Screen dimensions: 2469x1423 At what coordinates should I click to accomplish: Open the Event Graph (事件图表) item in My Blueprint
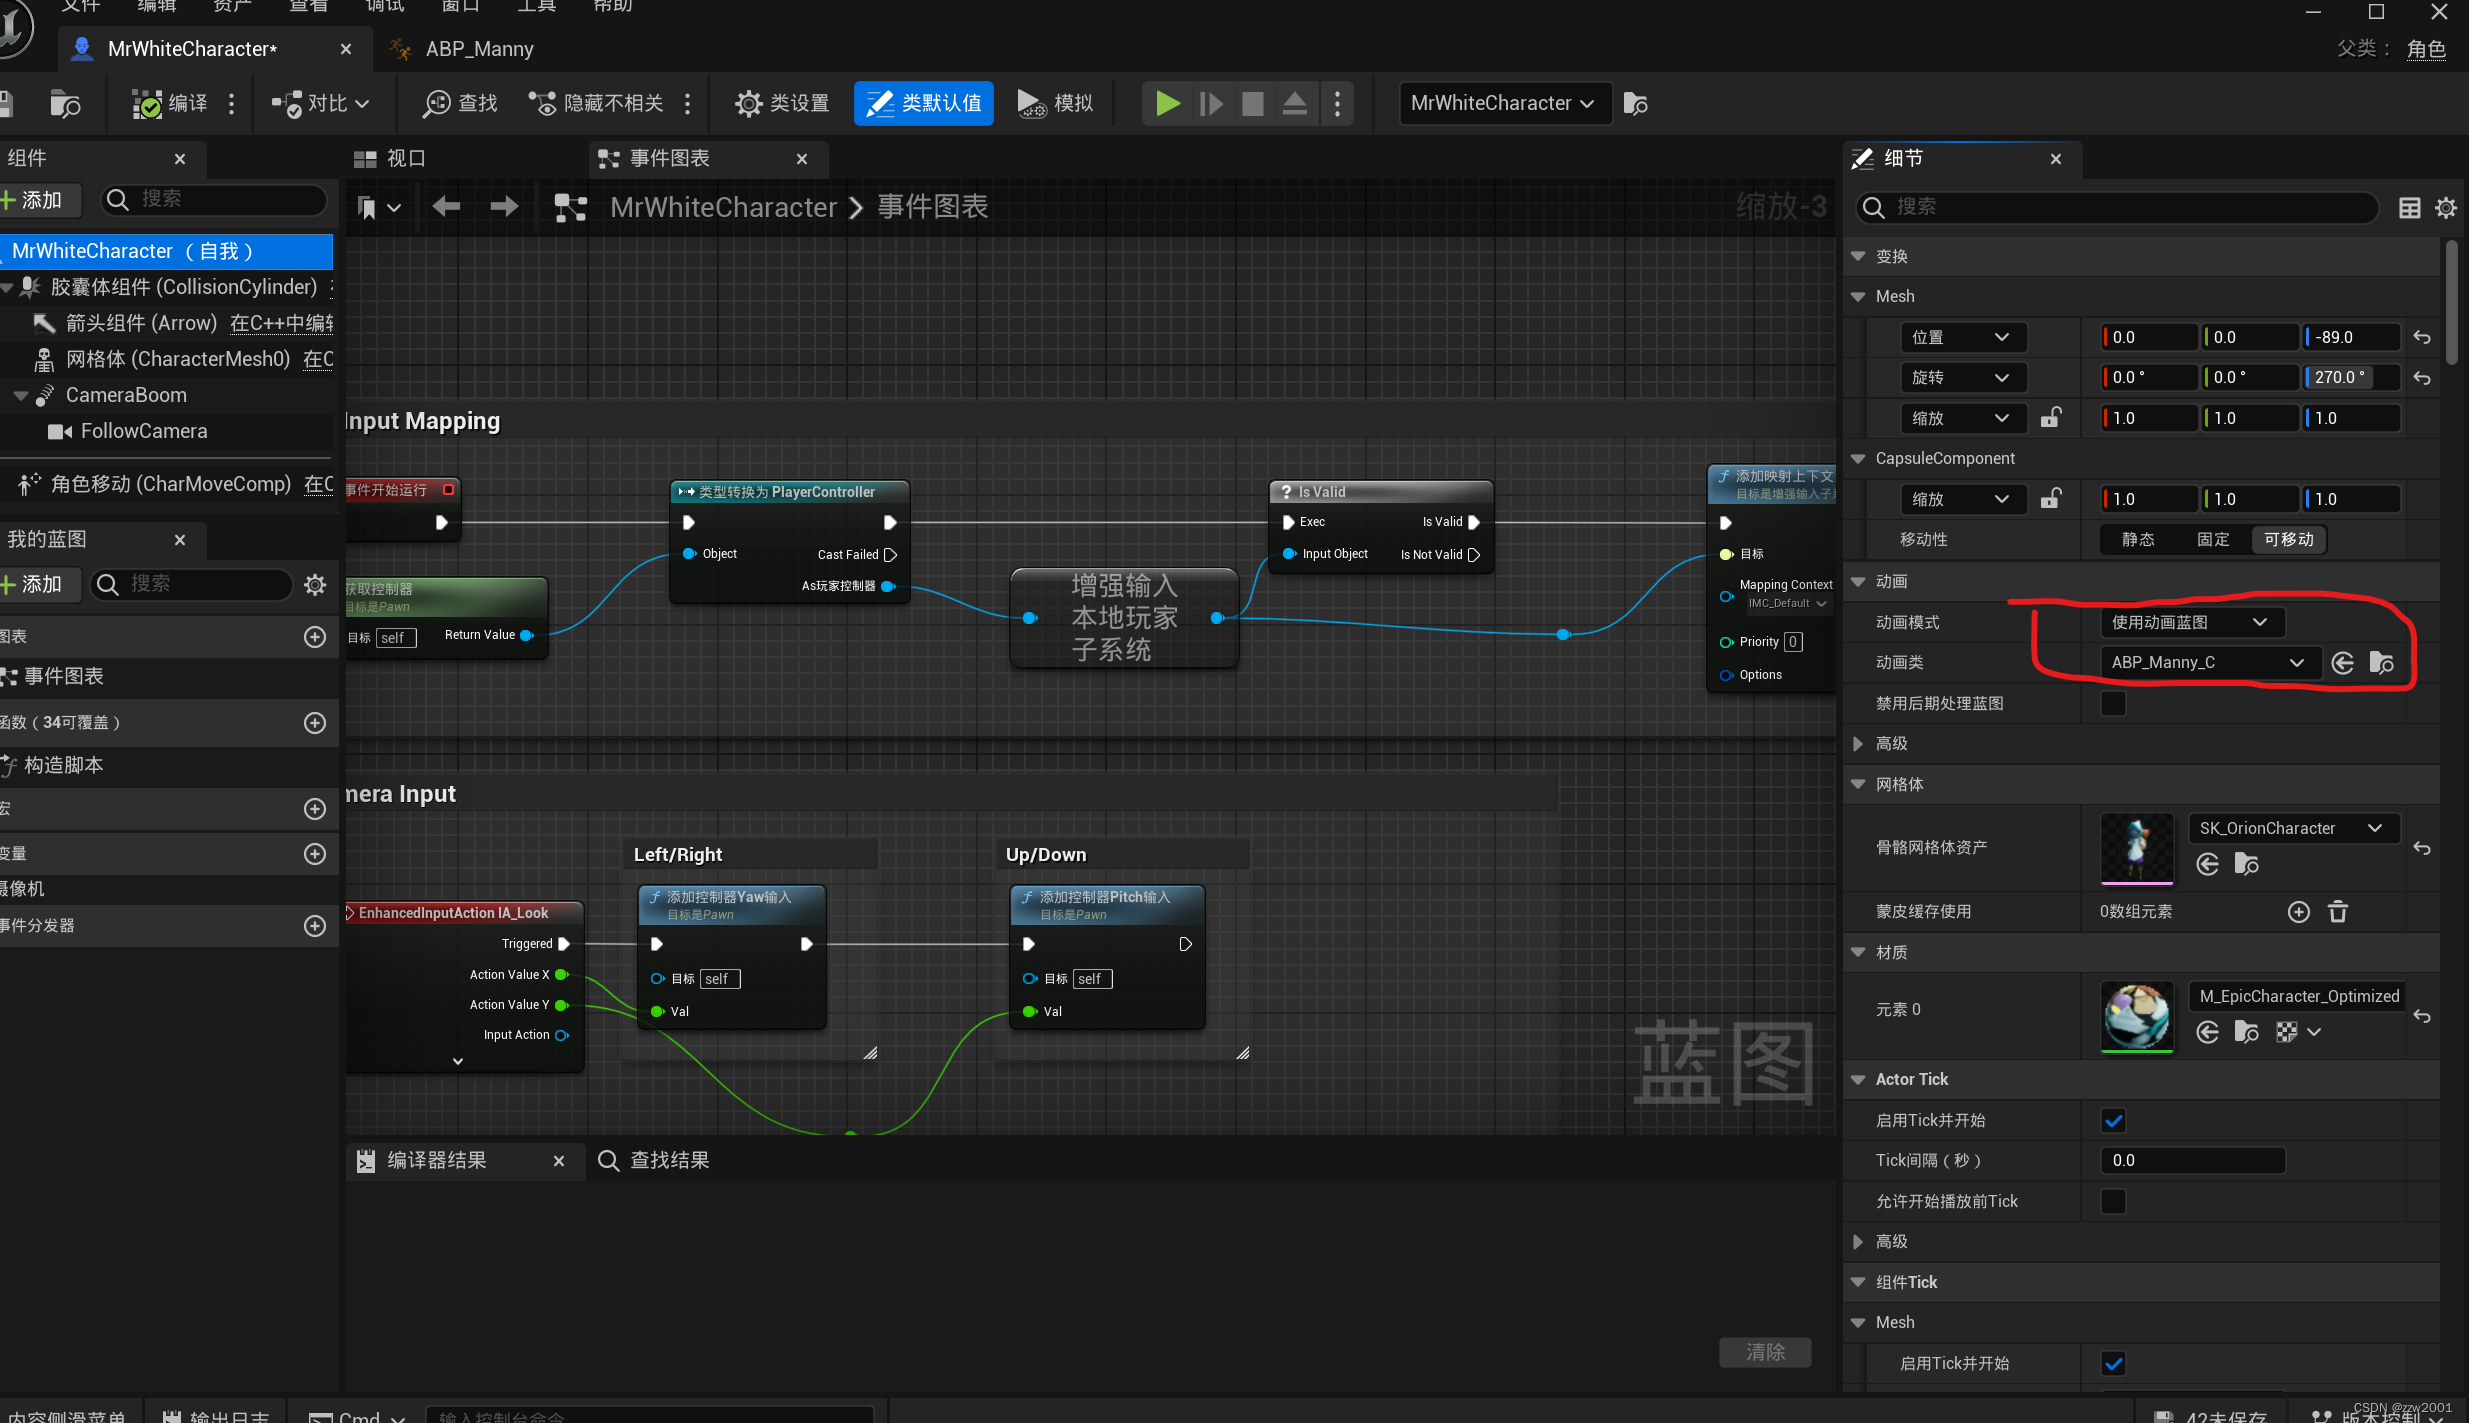64,677
